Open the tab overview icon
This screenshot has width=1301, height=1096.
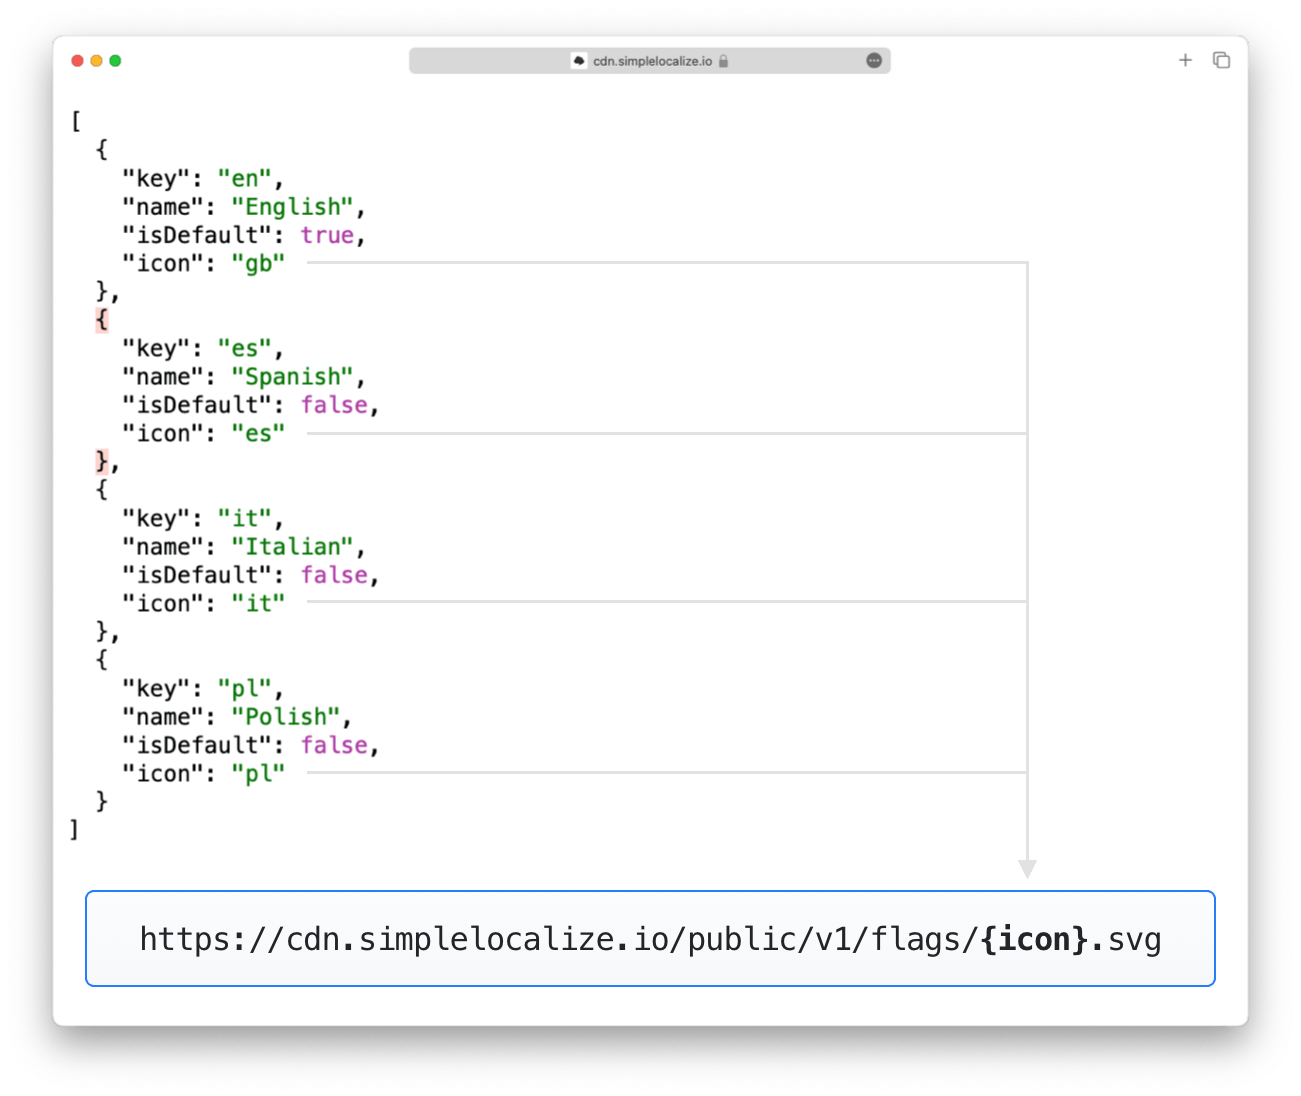click(1221, 60)
